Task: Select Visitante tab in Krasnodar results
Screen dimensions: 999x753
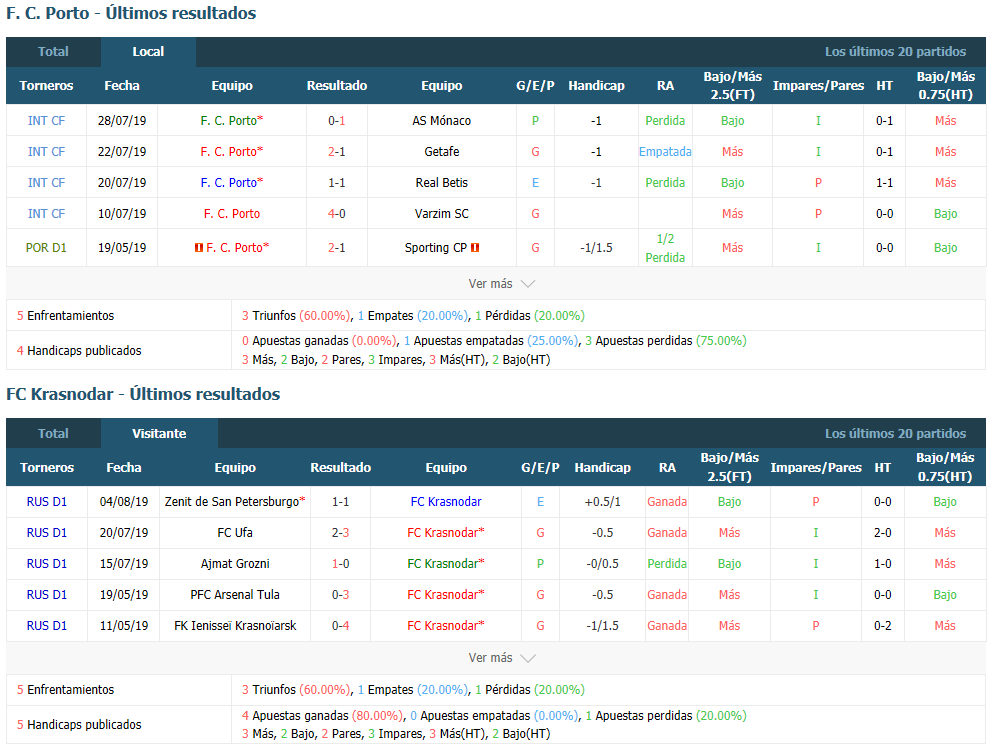Action: coord(159,433)
